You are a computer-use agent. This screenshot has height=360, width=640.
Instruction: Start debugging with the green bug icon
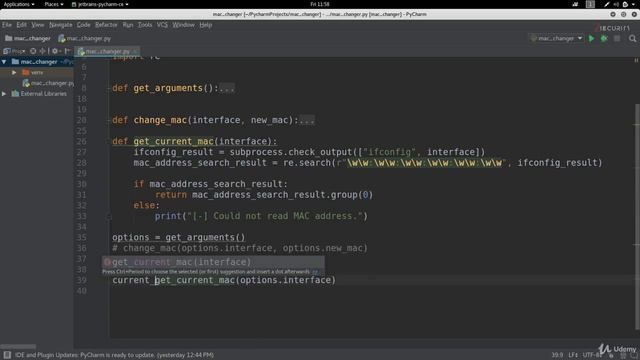coord(604,38)
